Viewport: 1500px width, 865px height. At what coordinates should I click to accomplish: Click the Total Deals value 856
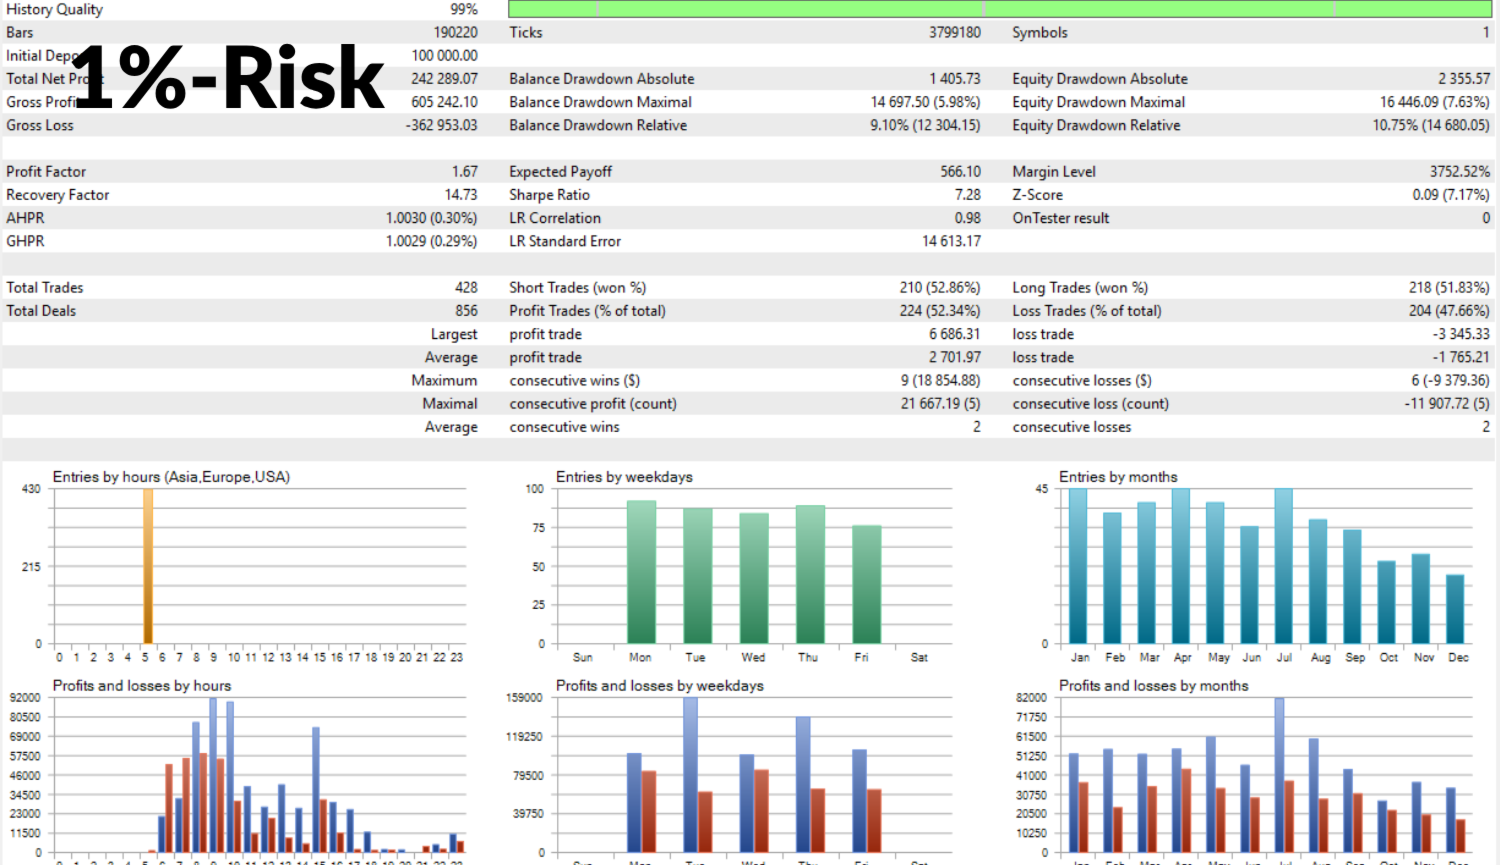point(466,310)
